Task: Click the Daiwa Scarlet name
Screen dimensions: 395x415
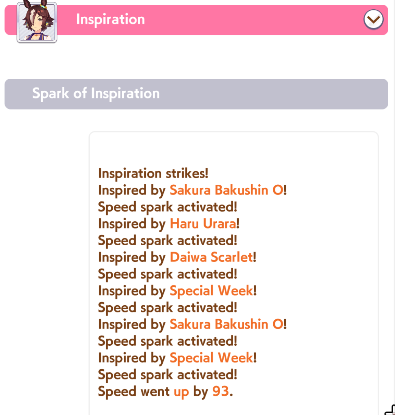Action: pos(211,257)
